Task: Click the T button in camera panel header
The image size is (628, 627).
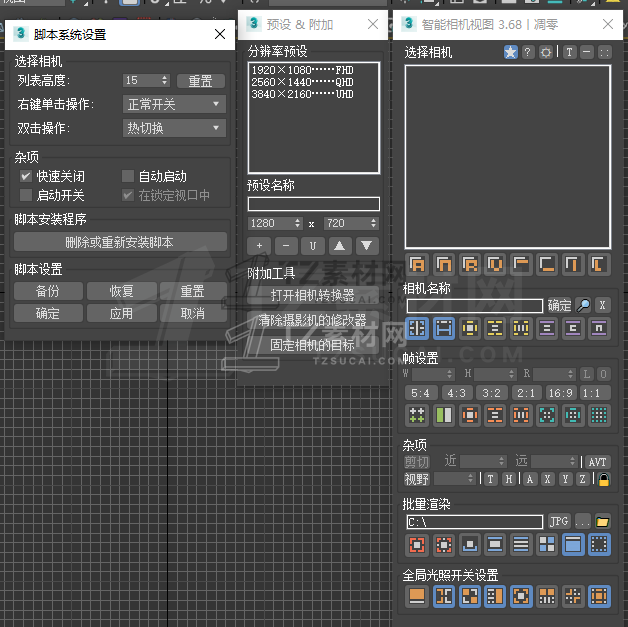Action: point(569,52)
